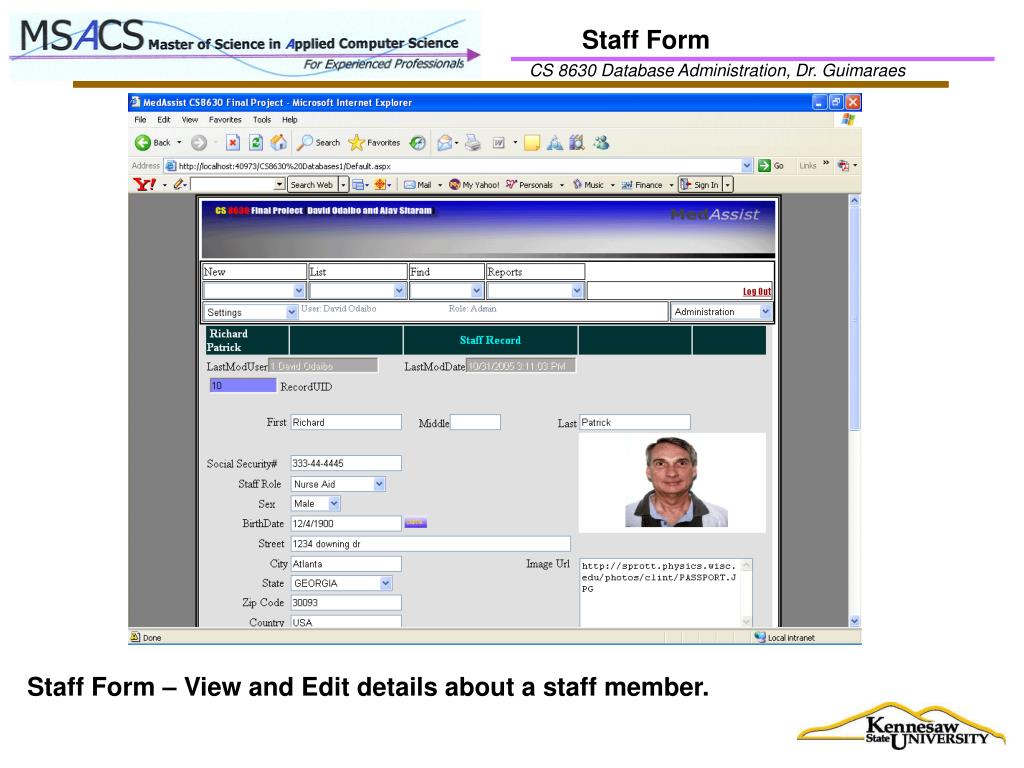This screenshot has width=1024, height=768.
Task: Click the Staff Record header text
Action: pos(490,340)
